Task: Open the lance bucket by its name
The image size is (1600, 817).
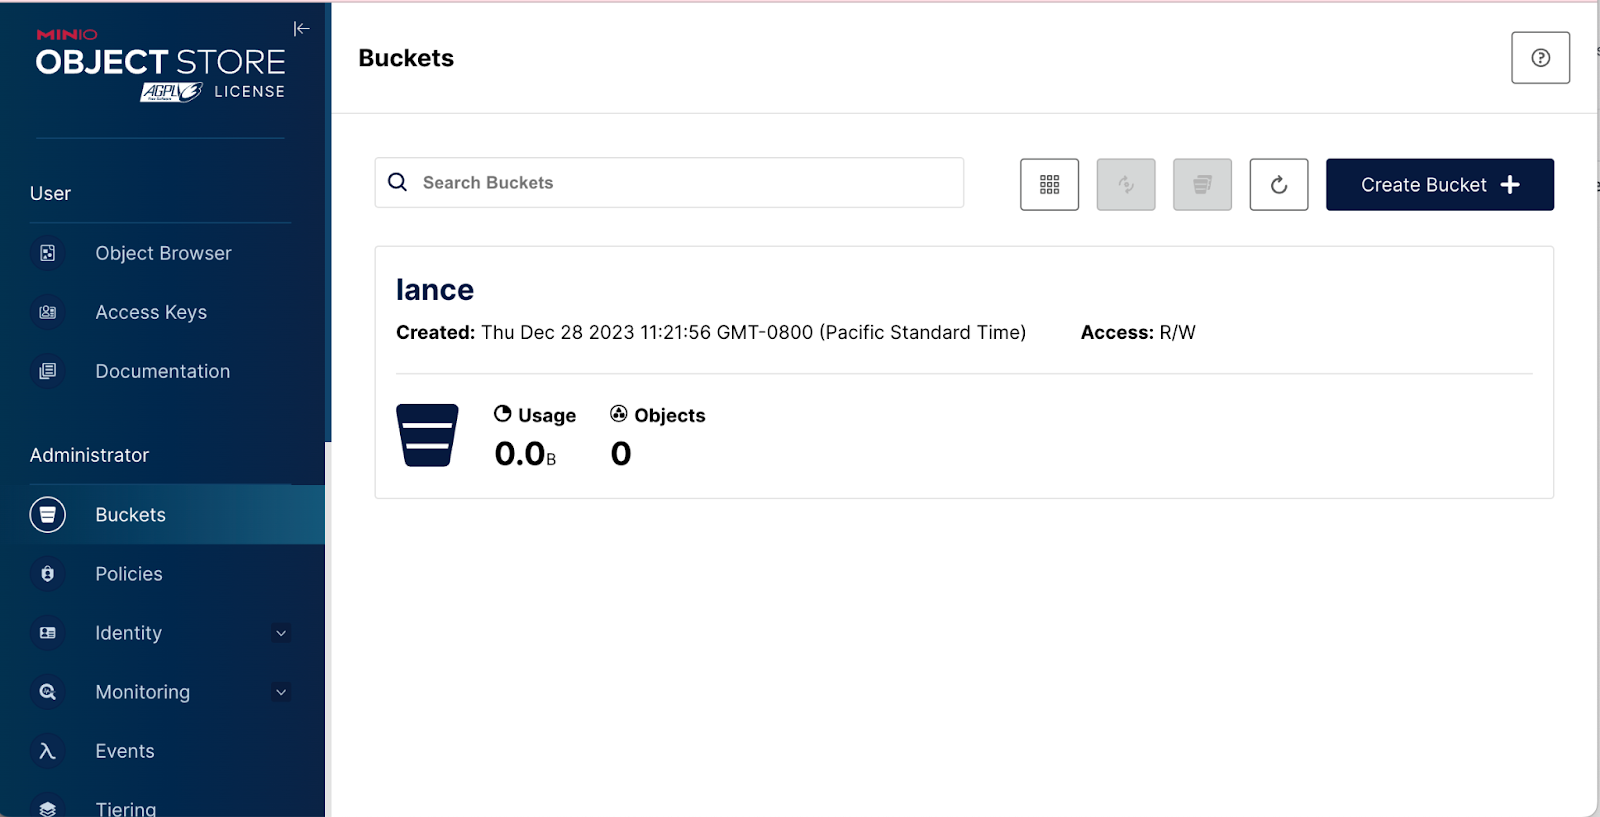Action: point(435,290)
